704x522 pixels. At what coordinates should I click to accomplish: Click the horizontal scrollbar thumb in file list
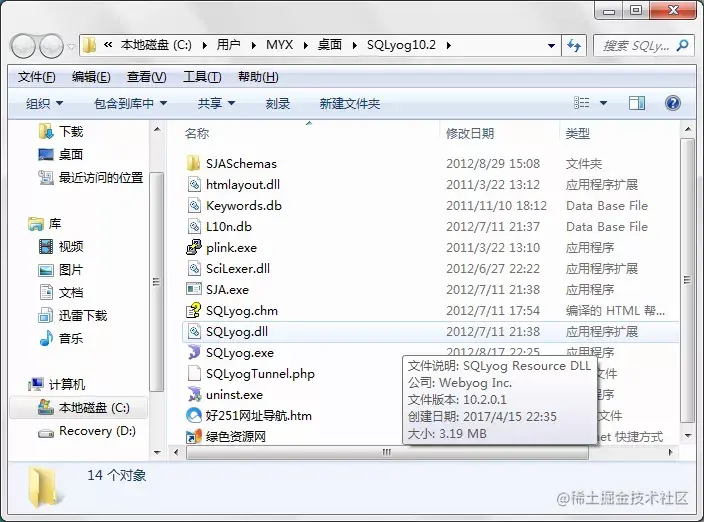(387, 452)
